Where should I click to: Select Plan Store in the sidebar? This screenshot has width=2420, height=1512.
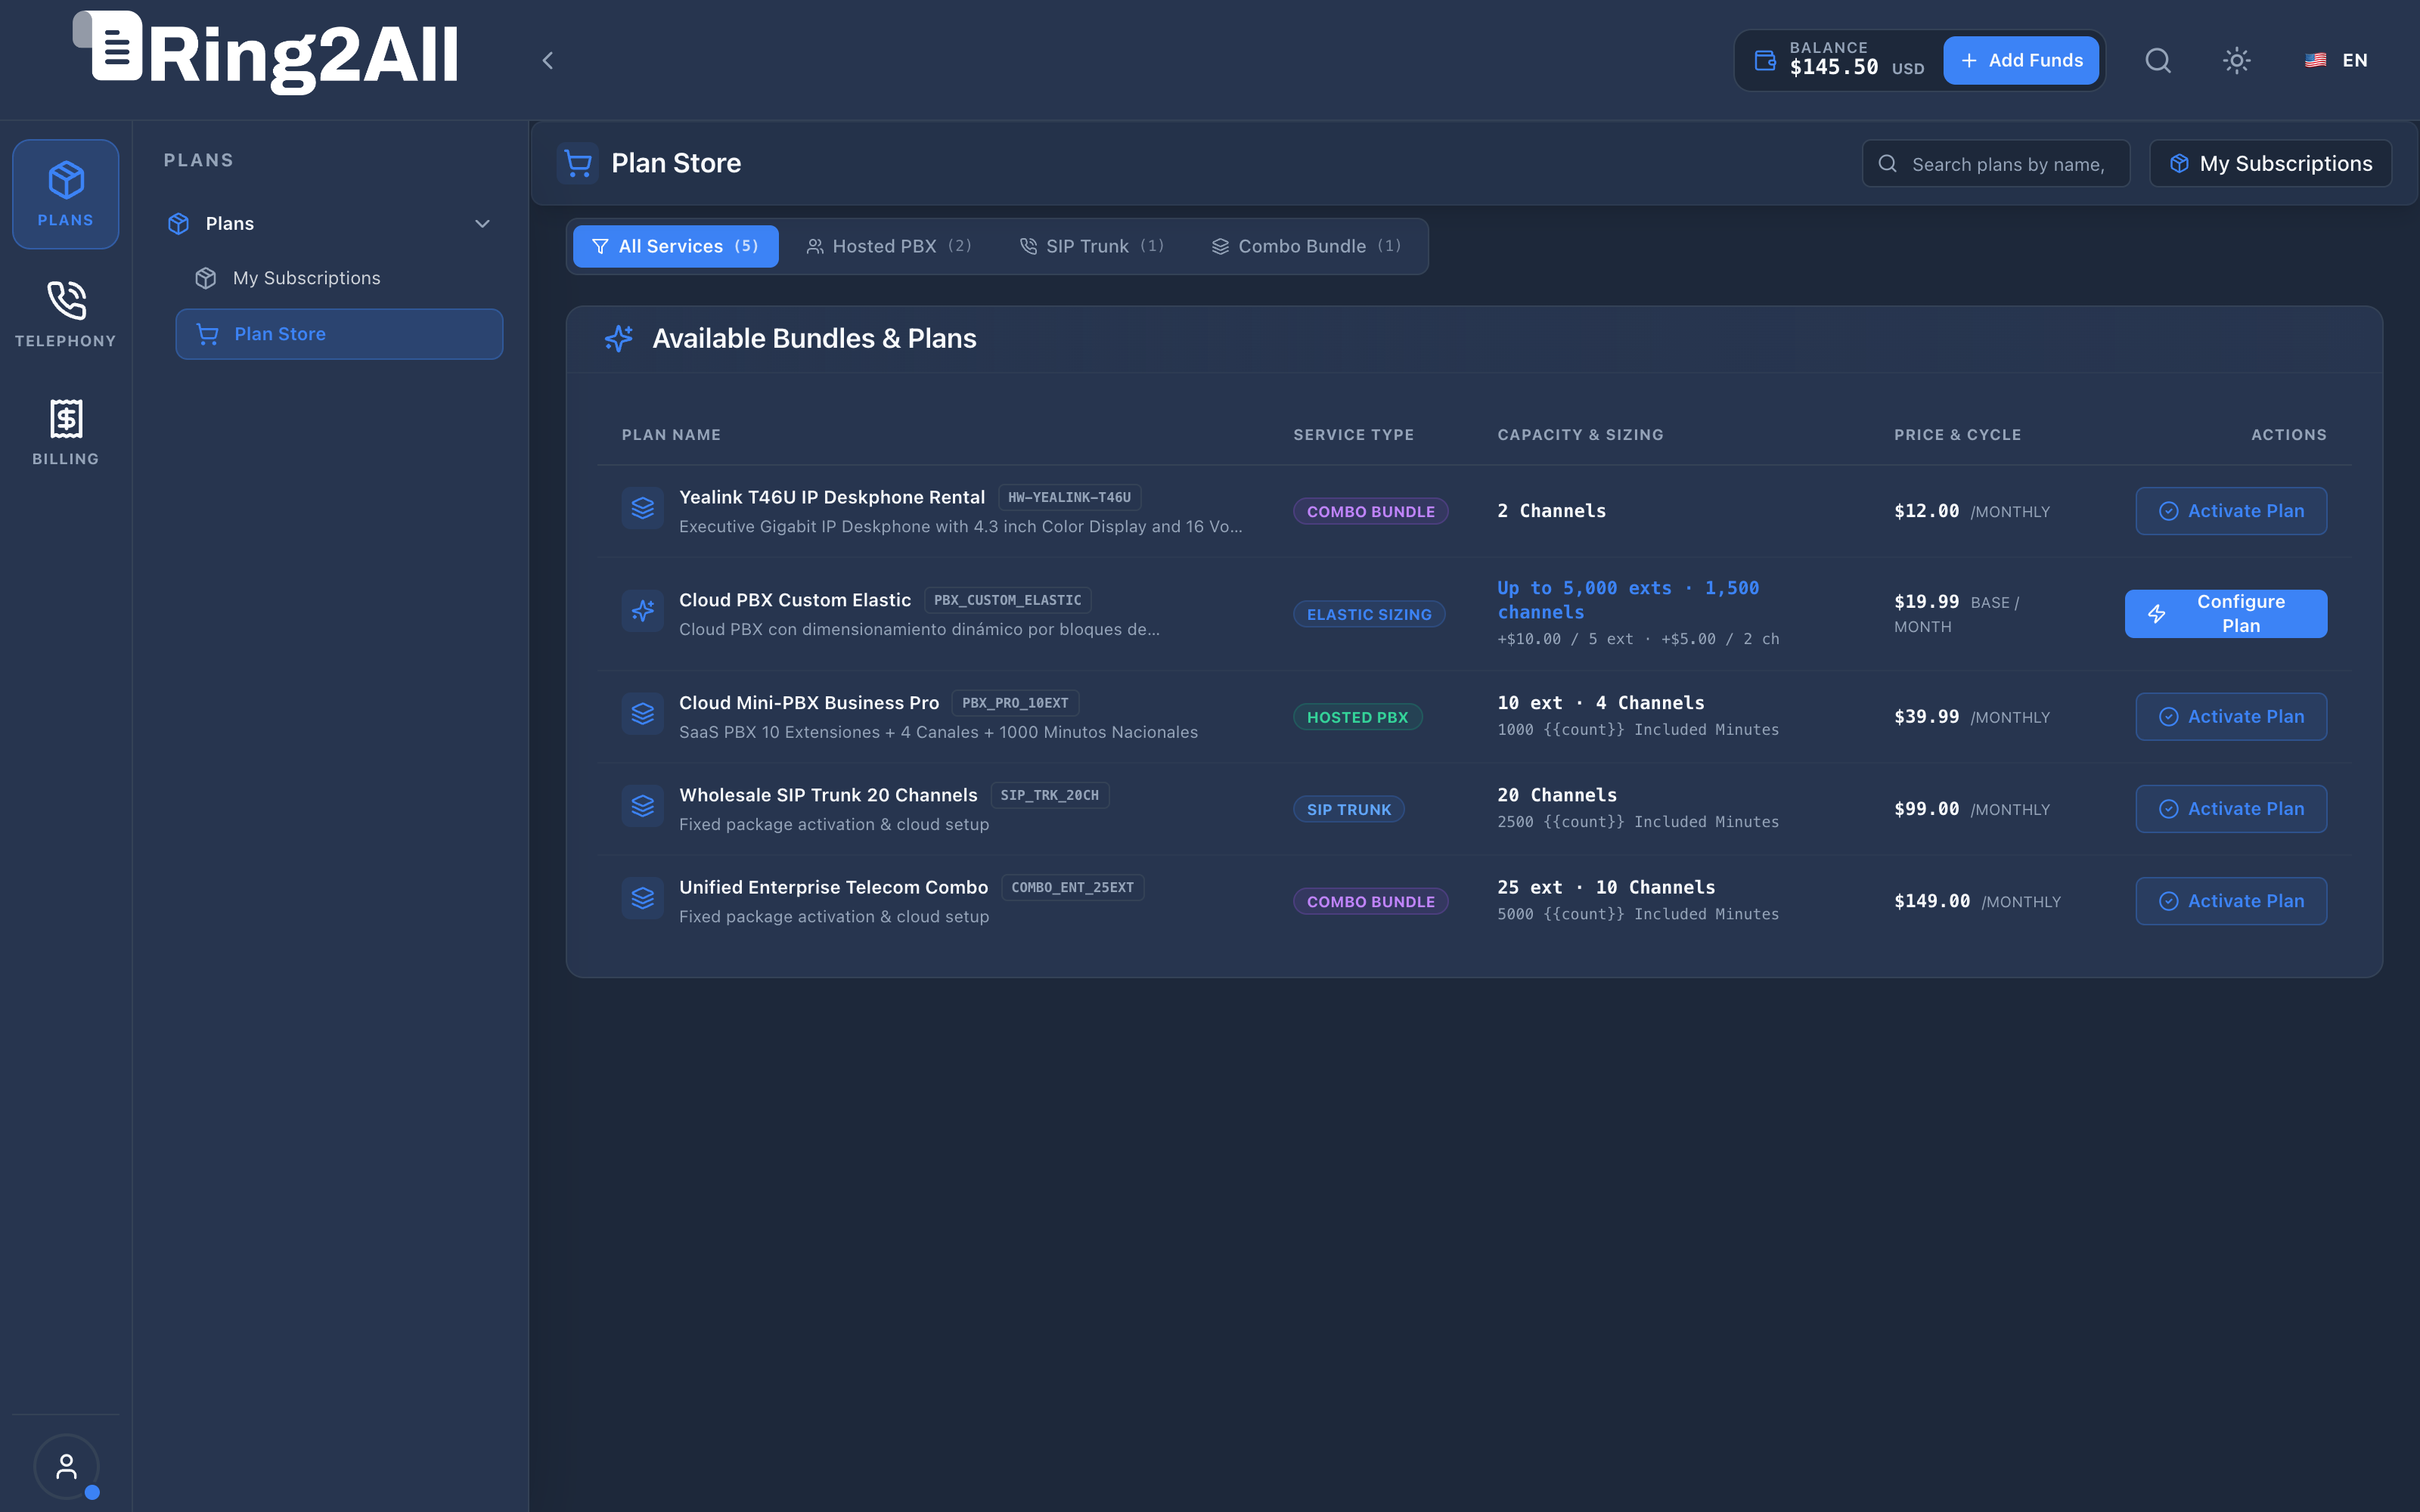(339, 334)
